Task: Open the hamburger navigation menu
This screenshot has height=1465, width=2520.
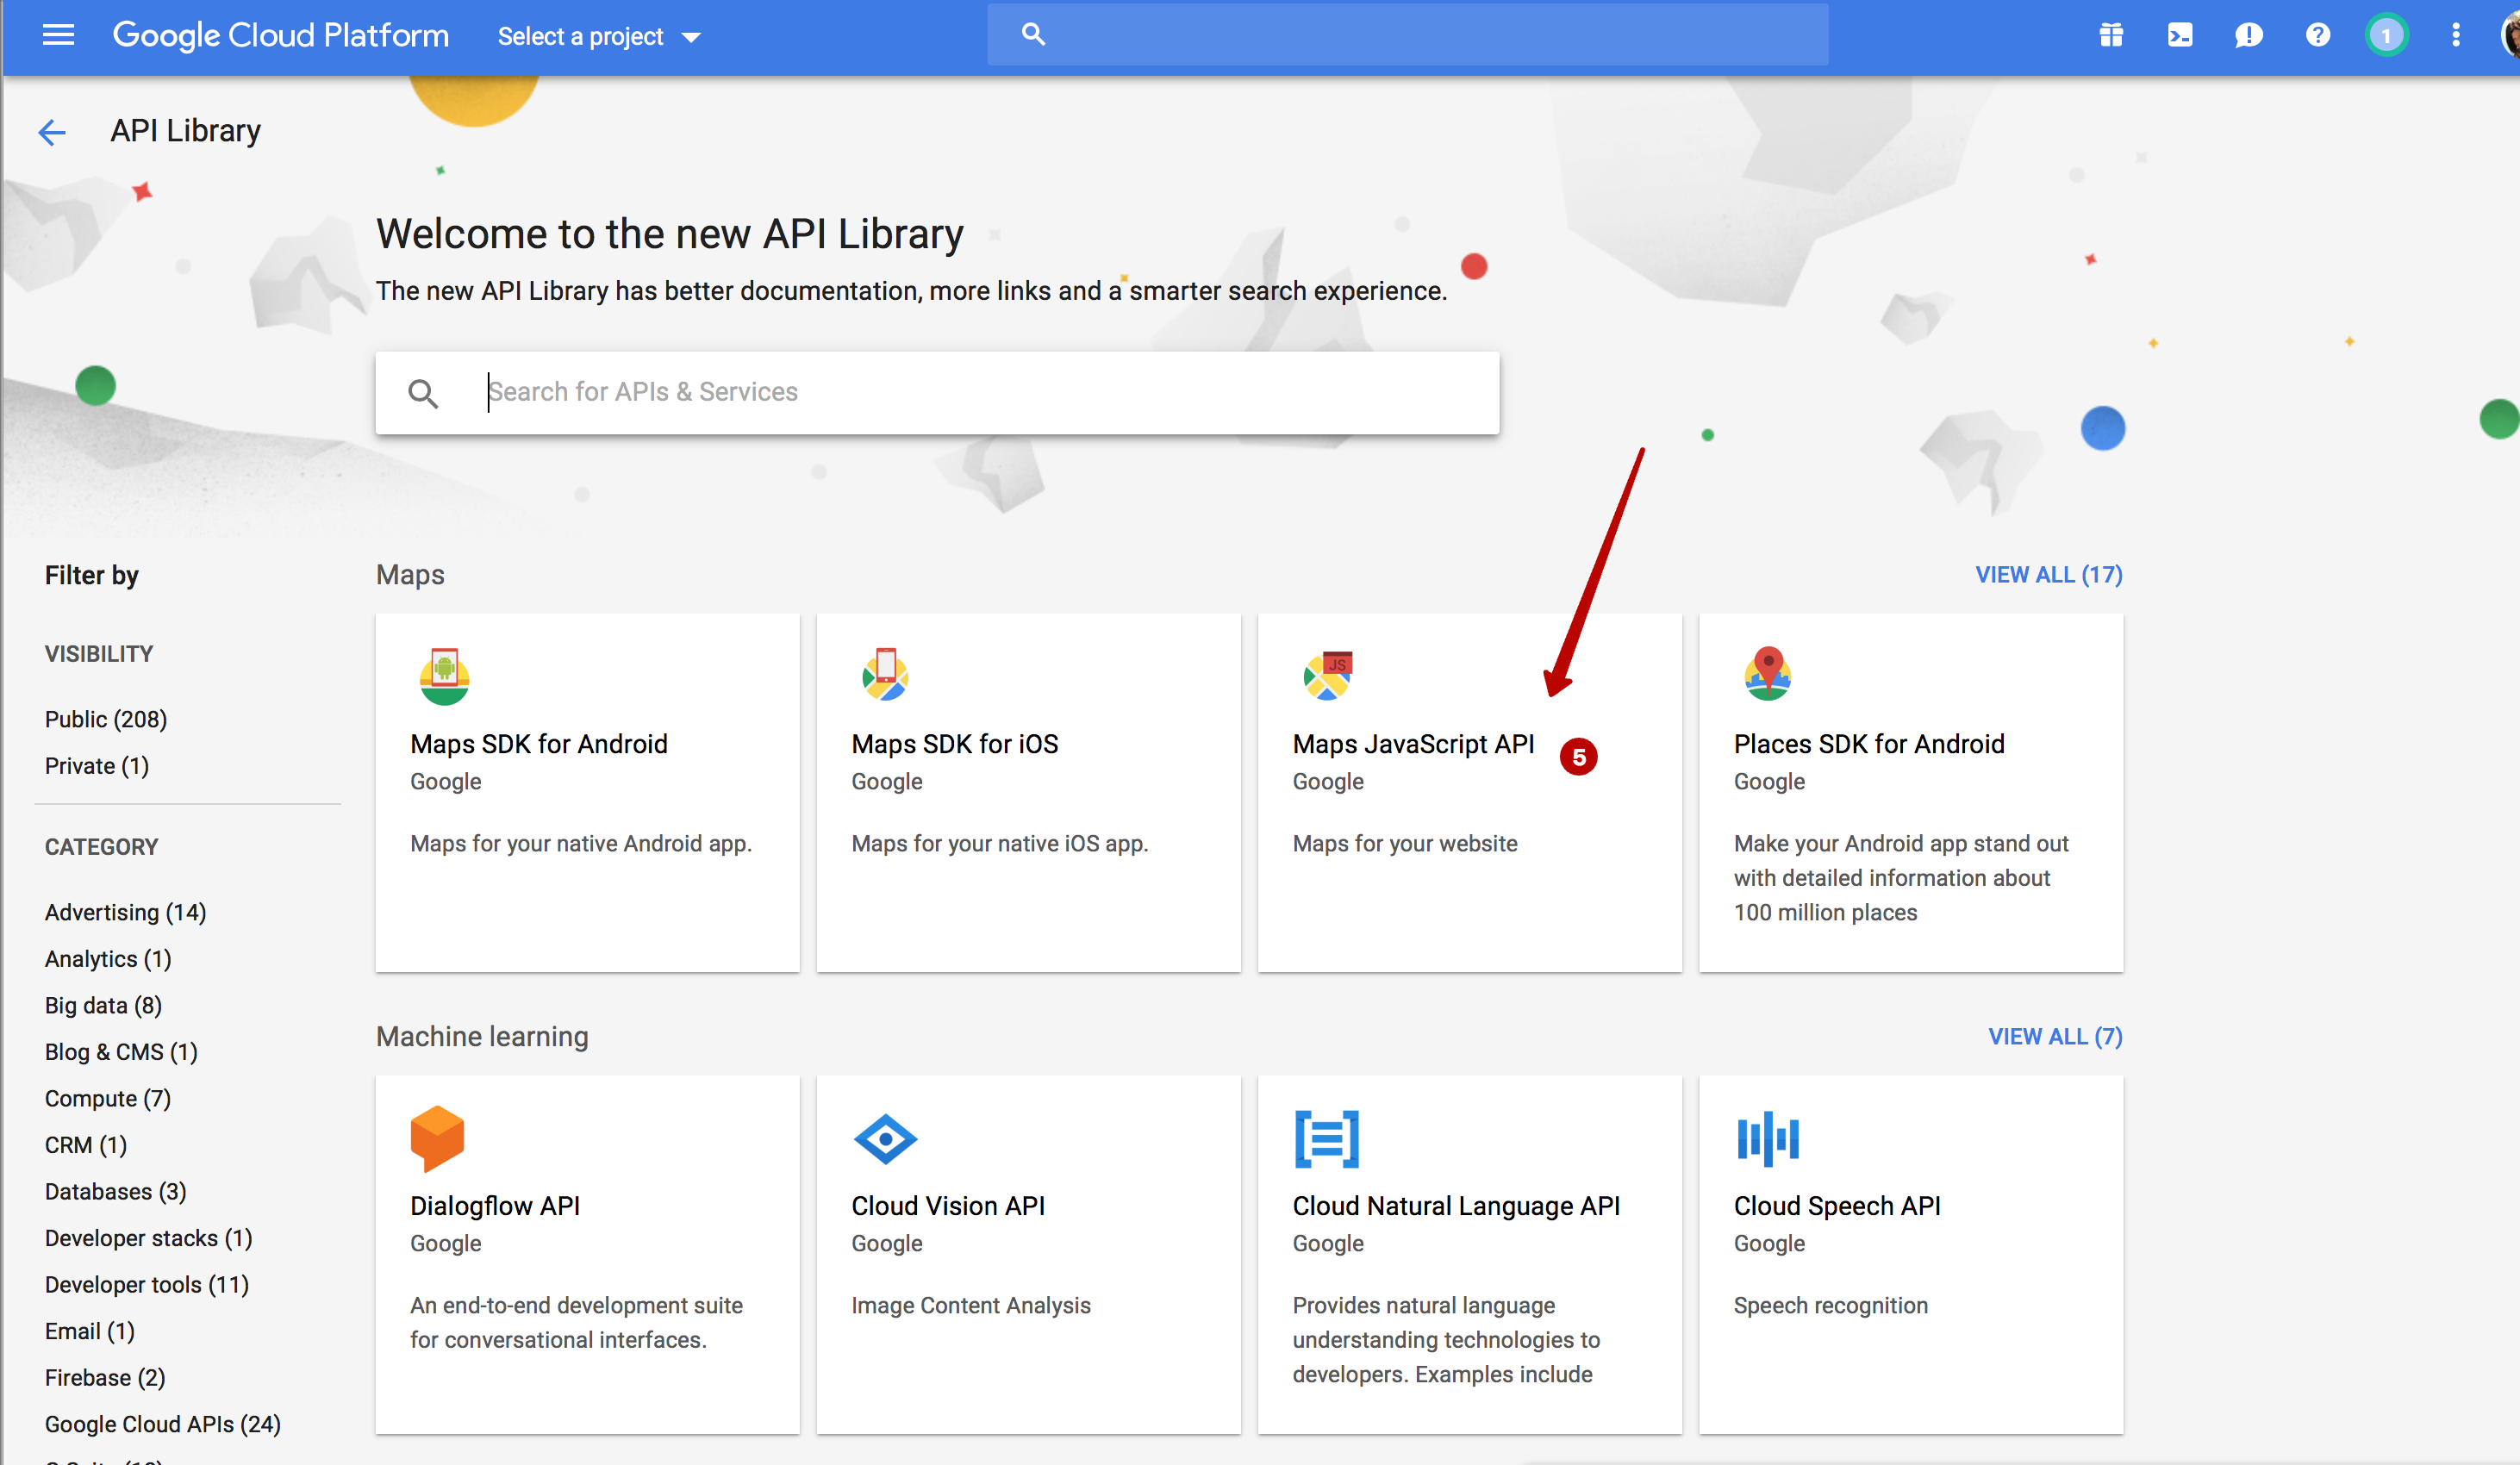Action: (x=58, y=36)
